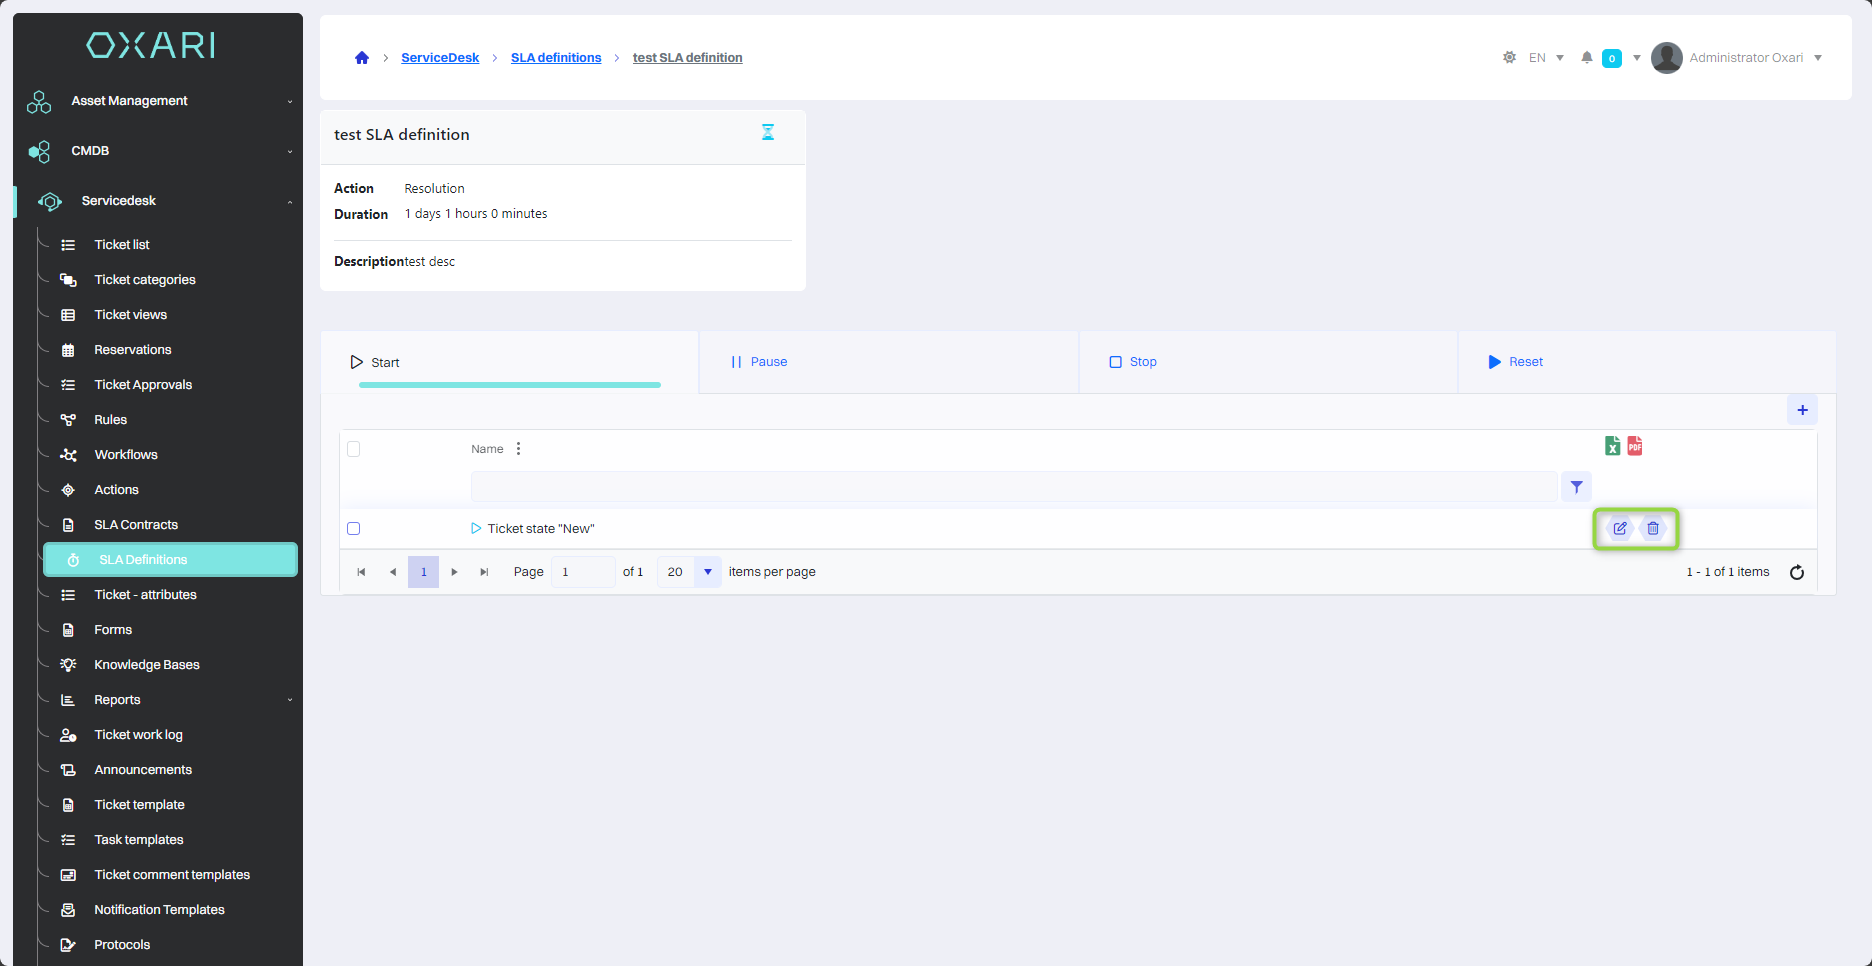
Task: Go to home via breadcrumb house icon
Action: pyautogui.click(x=362, y=58)
